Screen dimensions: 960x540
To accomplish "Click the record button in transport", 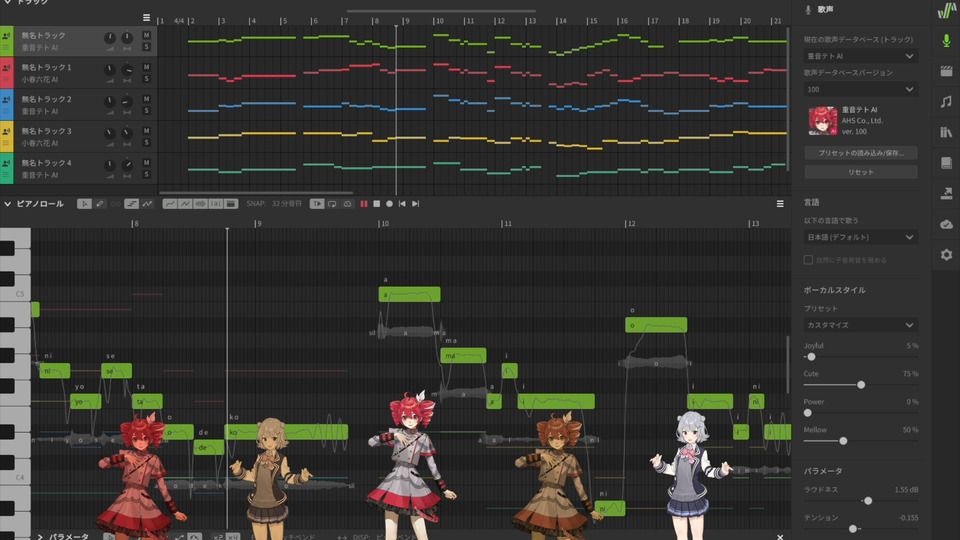I will tap(389, 204).
